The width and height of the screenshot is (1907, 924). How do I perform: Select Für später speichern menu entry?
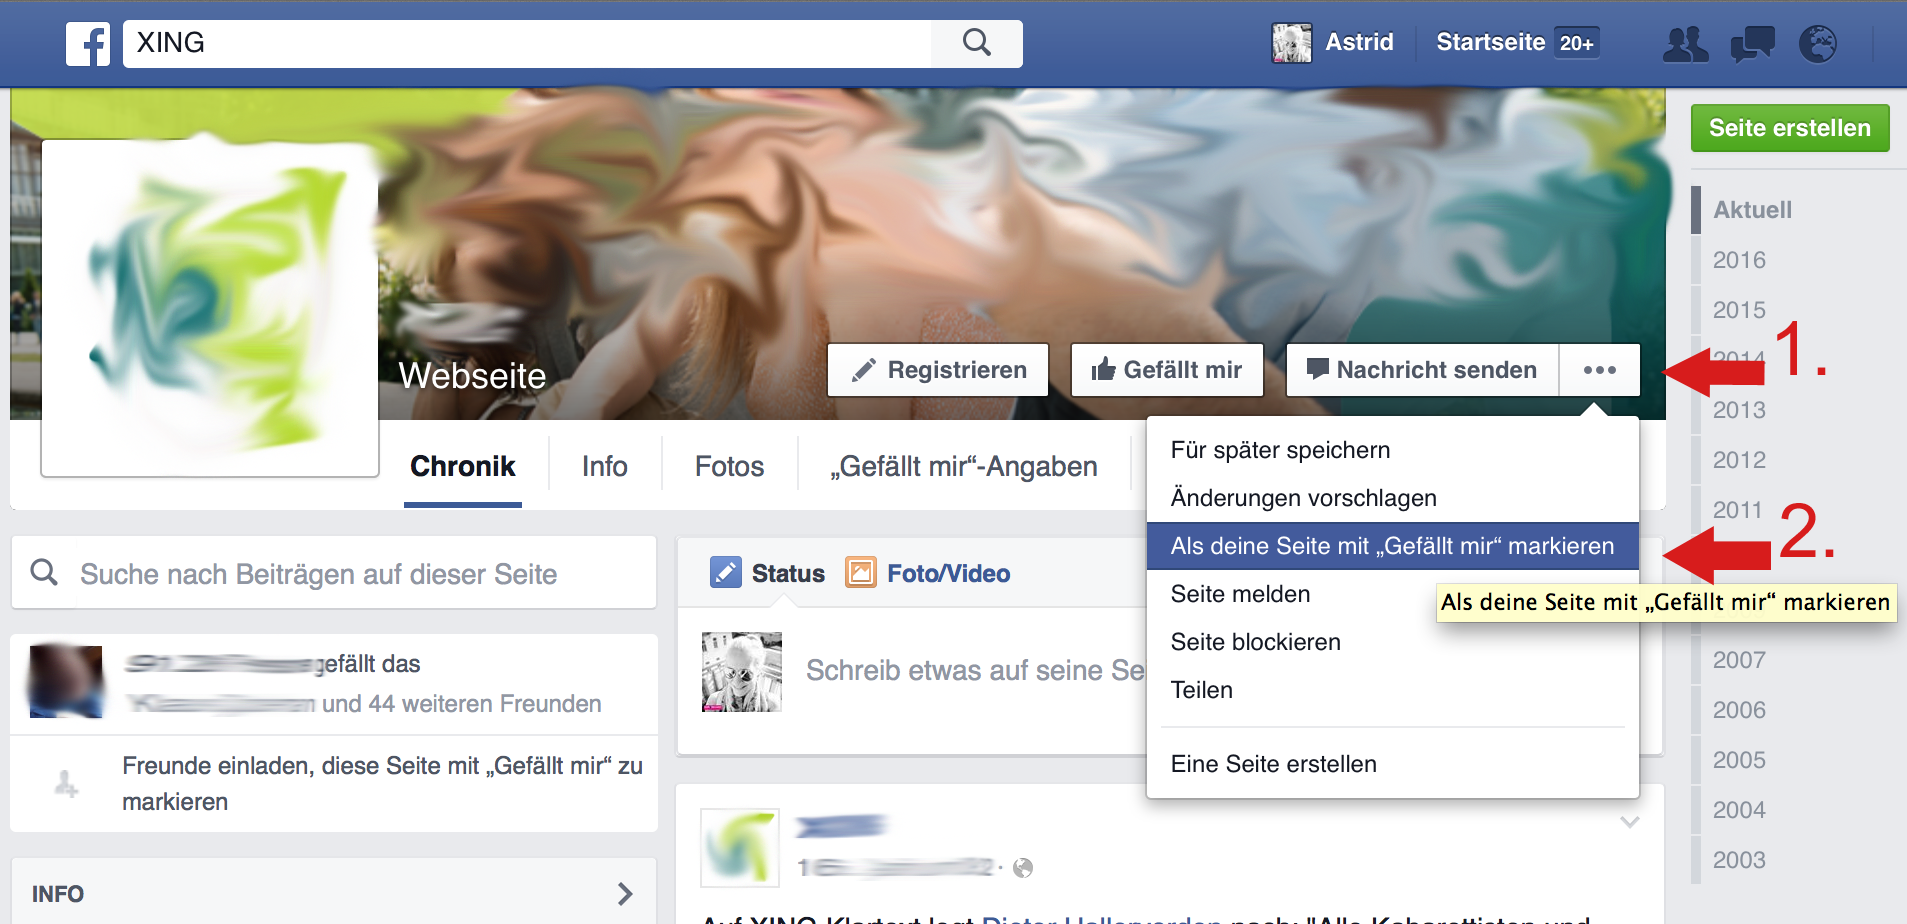pos(1393,450)
